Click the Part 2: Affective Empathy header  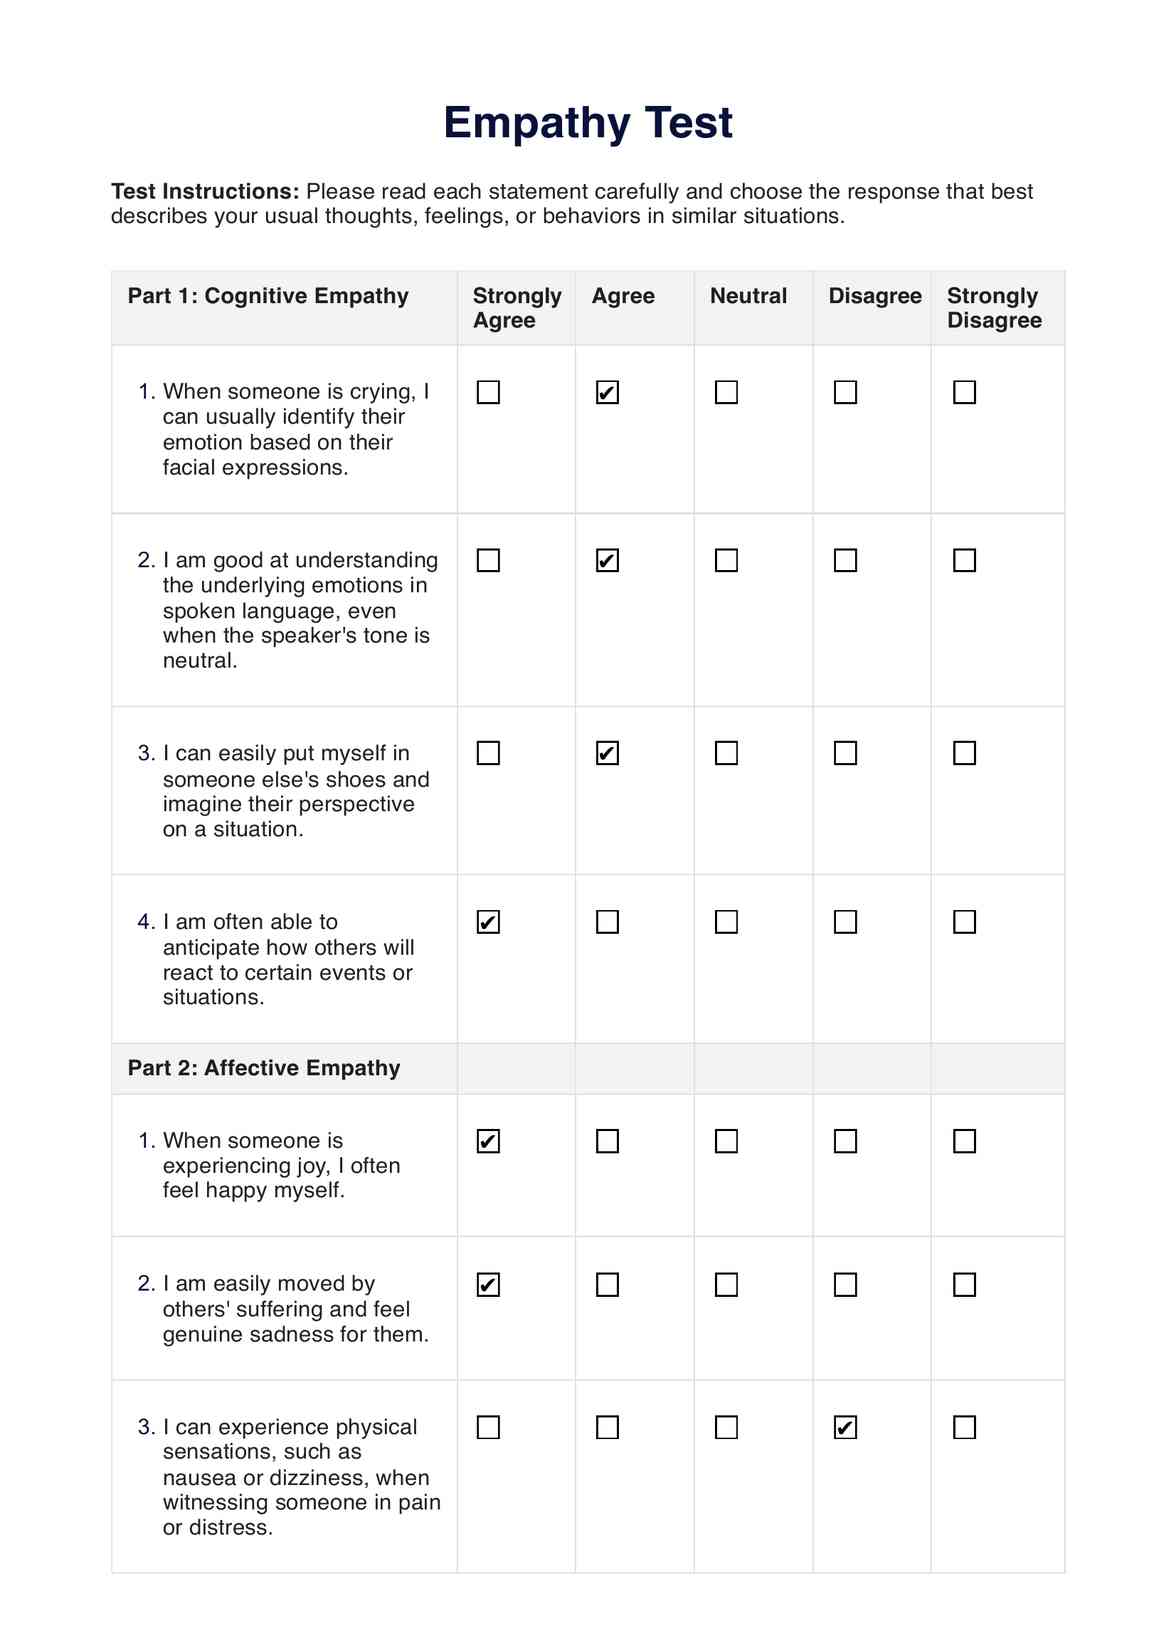coord(264,1068)
